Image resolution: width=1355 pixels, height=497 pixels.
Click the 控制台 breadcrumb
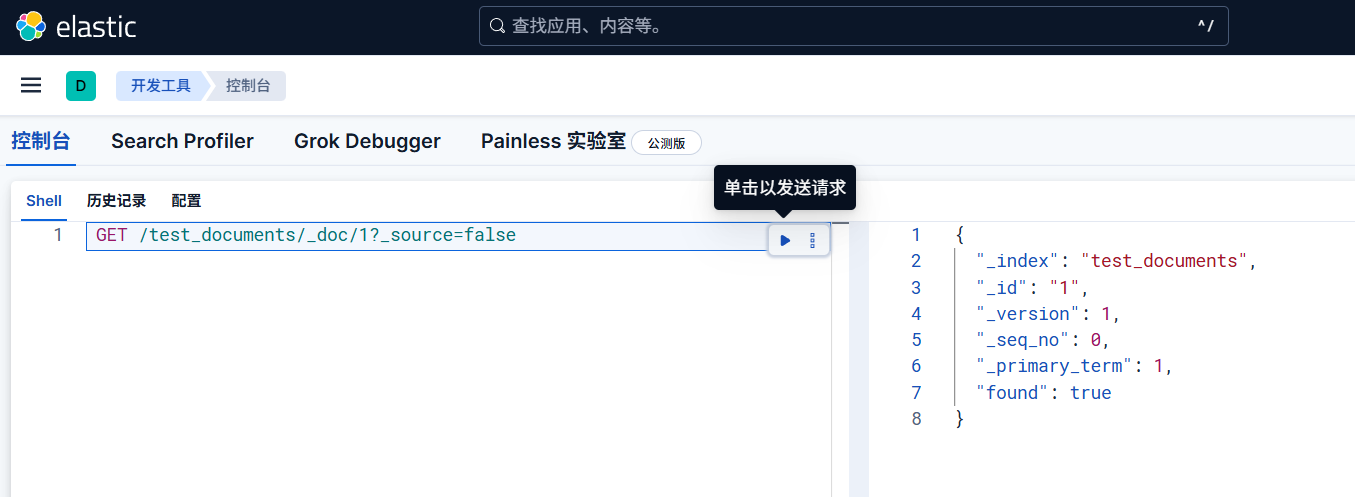(x=248, y=86)
